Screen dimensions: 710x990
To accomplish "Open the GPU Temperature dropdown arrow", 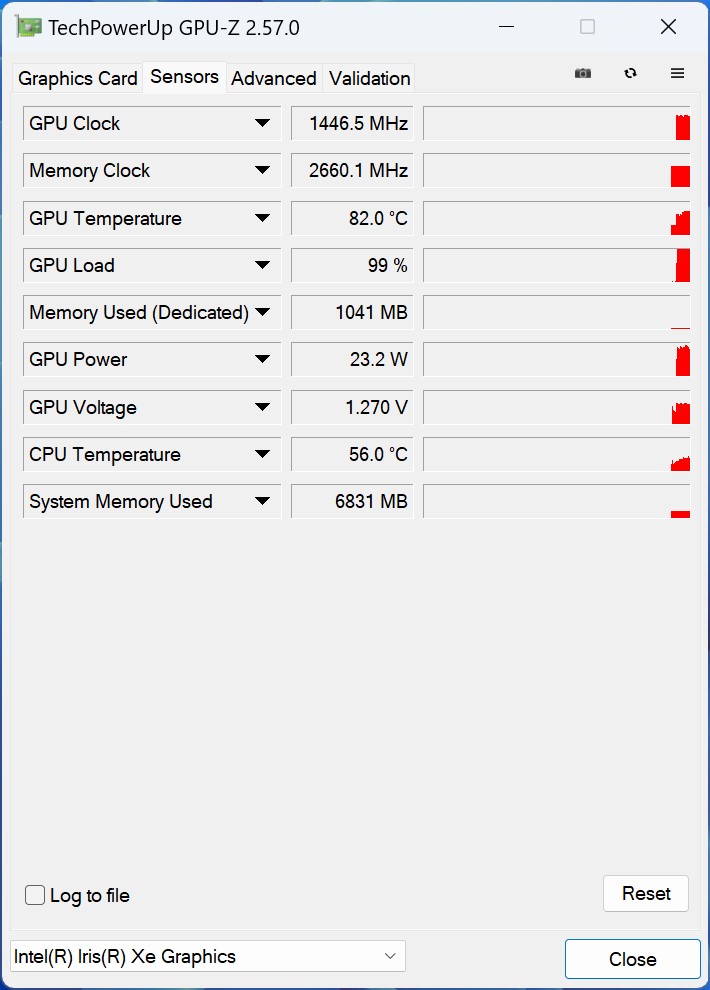I will [x=262, y=218].
